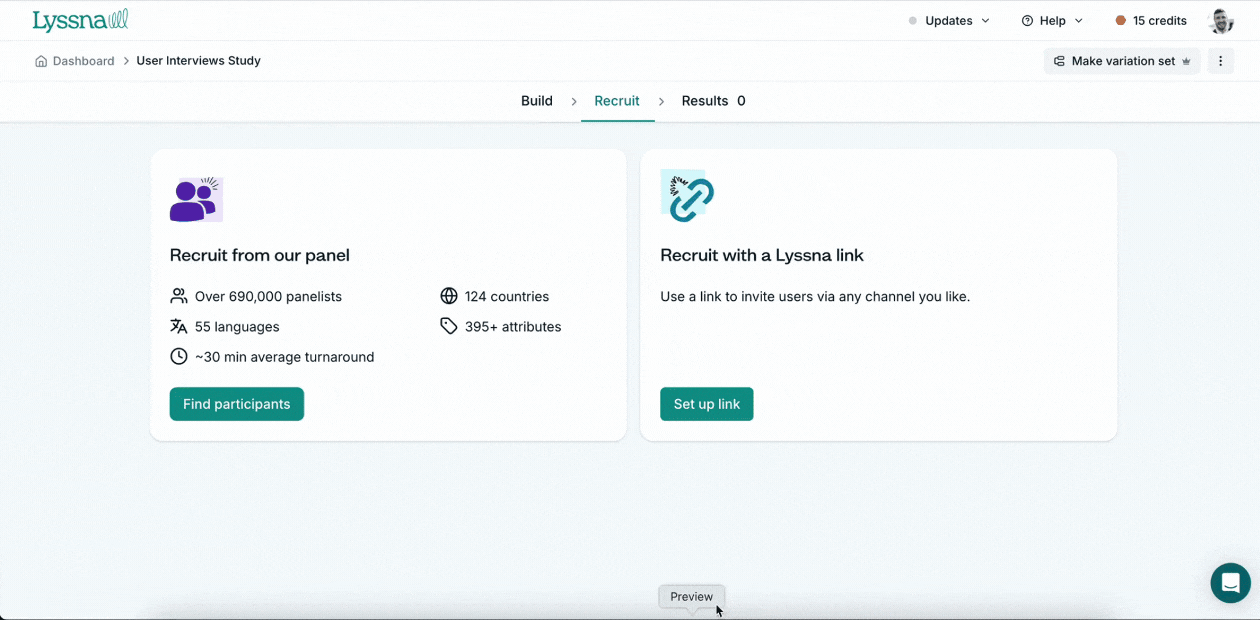This screenshot has width=1260, height=620.
Task: Click the three-dot more options icon
Action: (1220, 61)
